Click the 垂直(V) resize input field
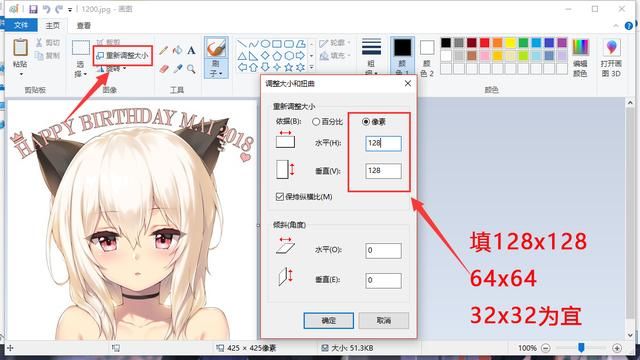 (383, 171)
